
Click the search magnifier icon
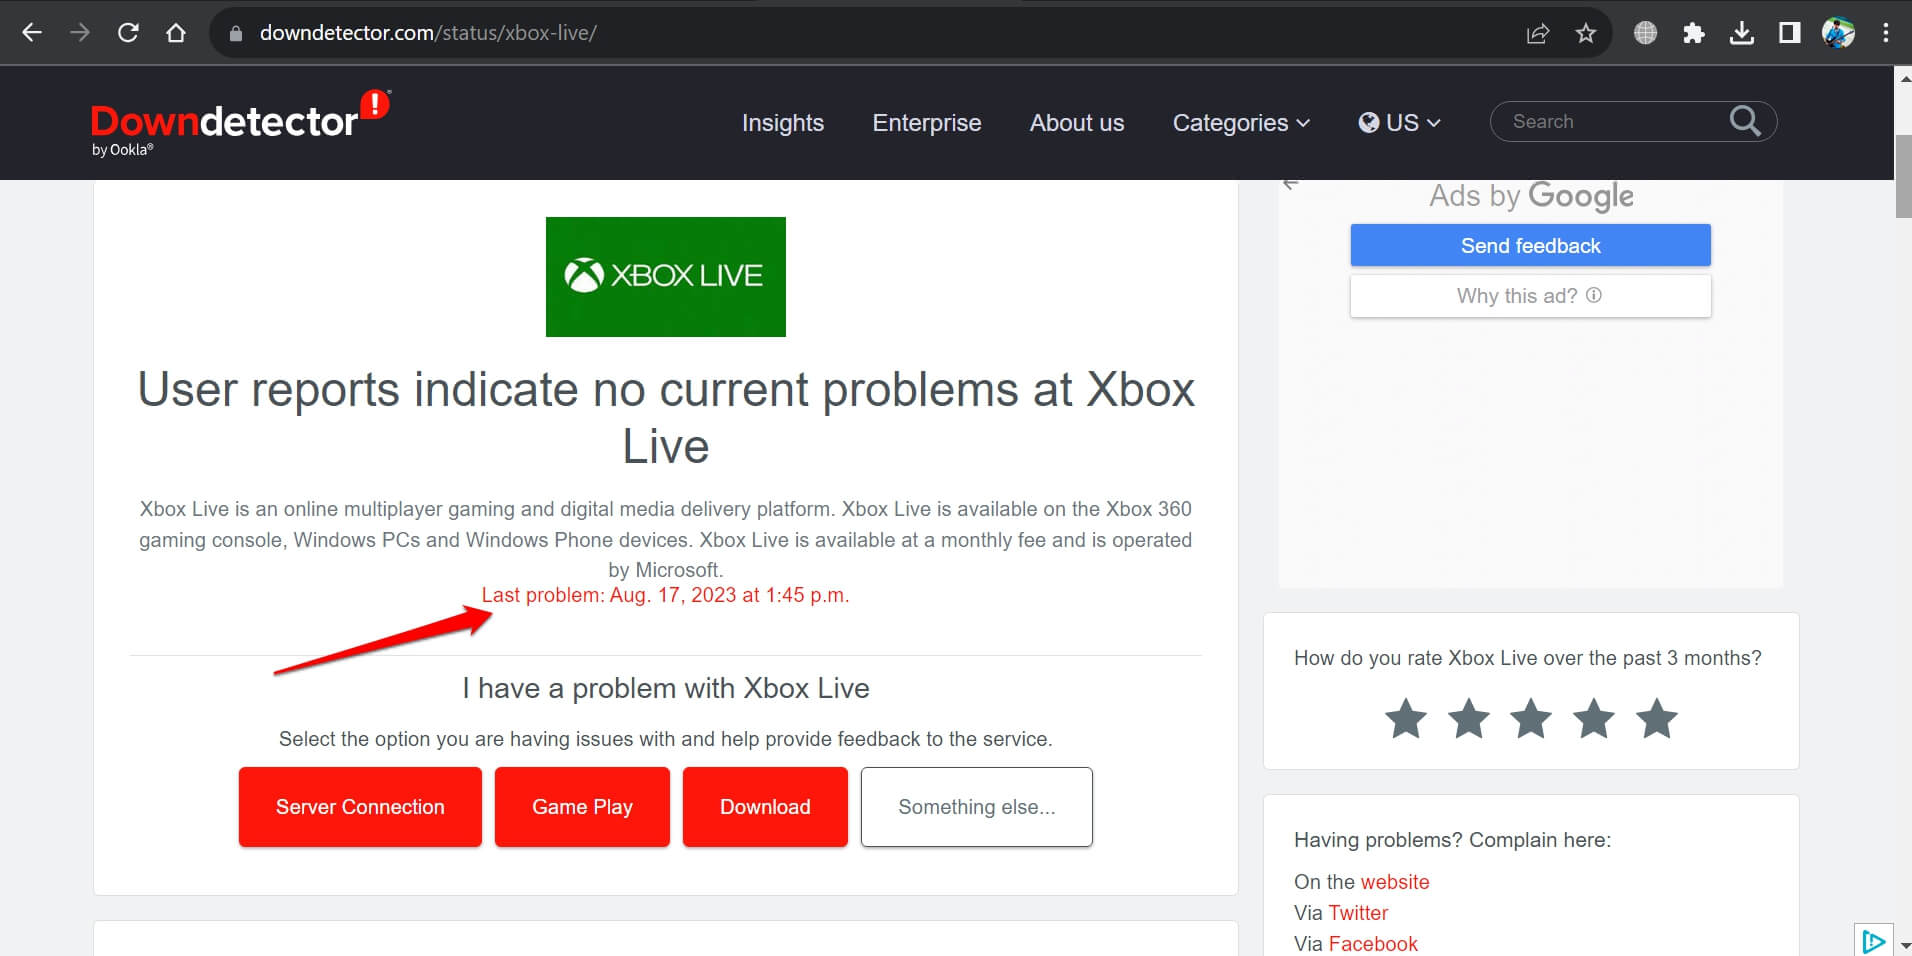[x=1745, y=121]
